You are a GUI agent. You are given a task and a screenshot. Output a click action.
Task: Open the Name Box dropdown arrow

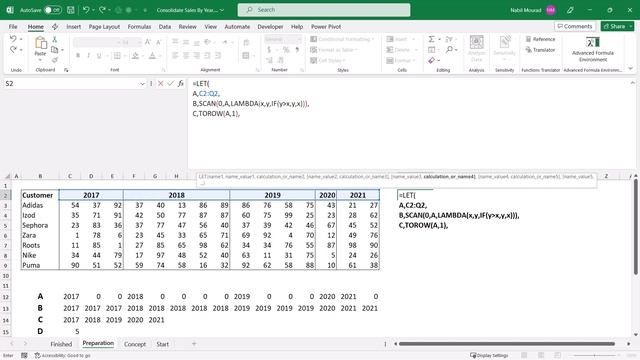[x=142, y=84]
